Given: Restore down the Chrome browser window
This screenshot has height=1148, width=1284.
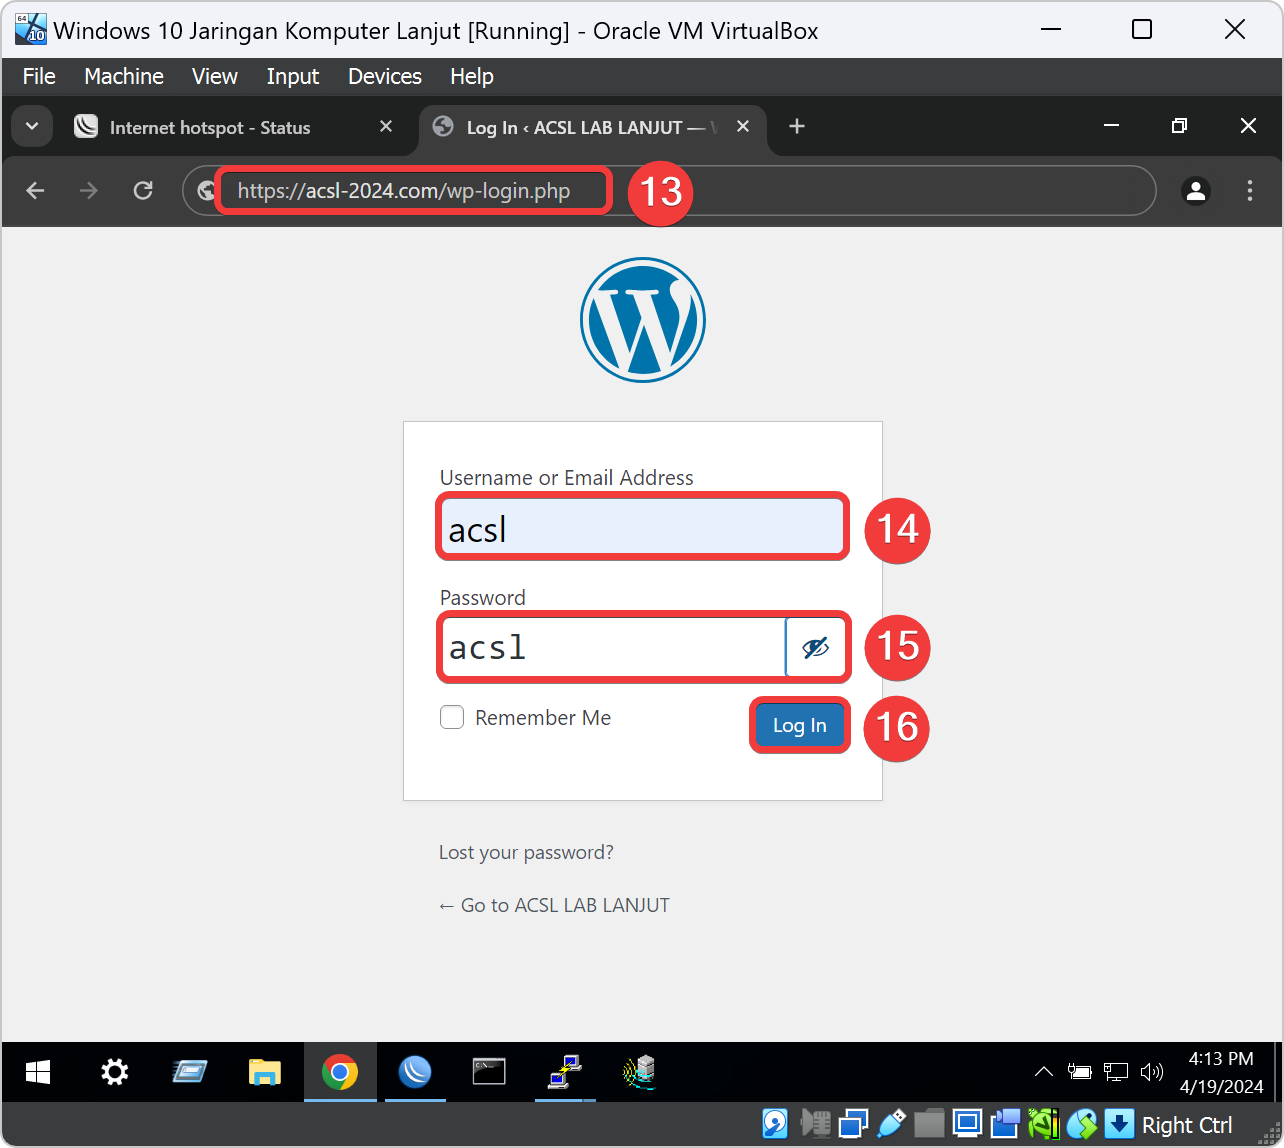Looking at the screenshot, I should click(x=1180, y=126).
